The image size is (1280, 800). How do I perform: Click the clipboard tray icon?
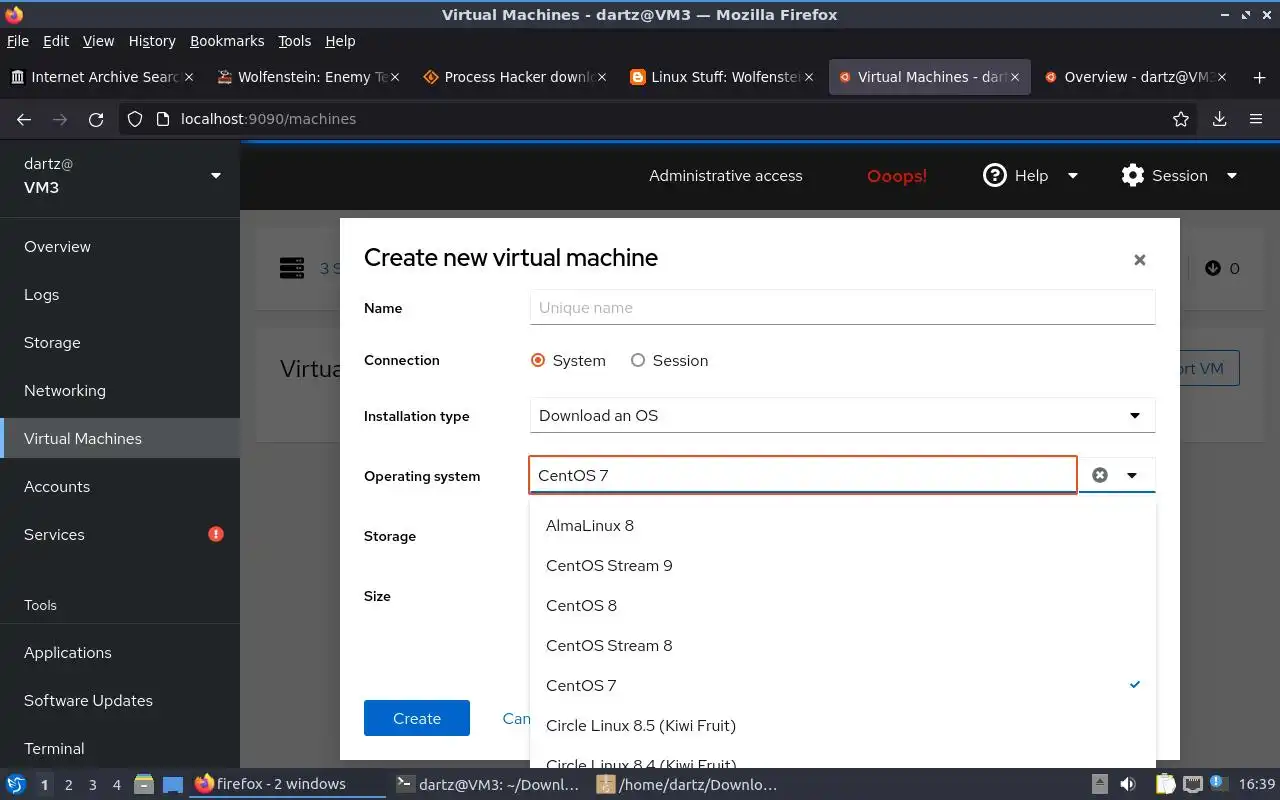tap(1164, 784)
